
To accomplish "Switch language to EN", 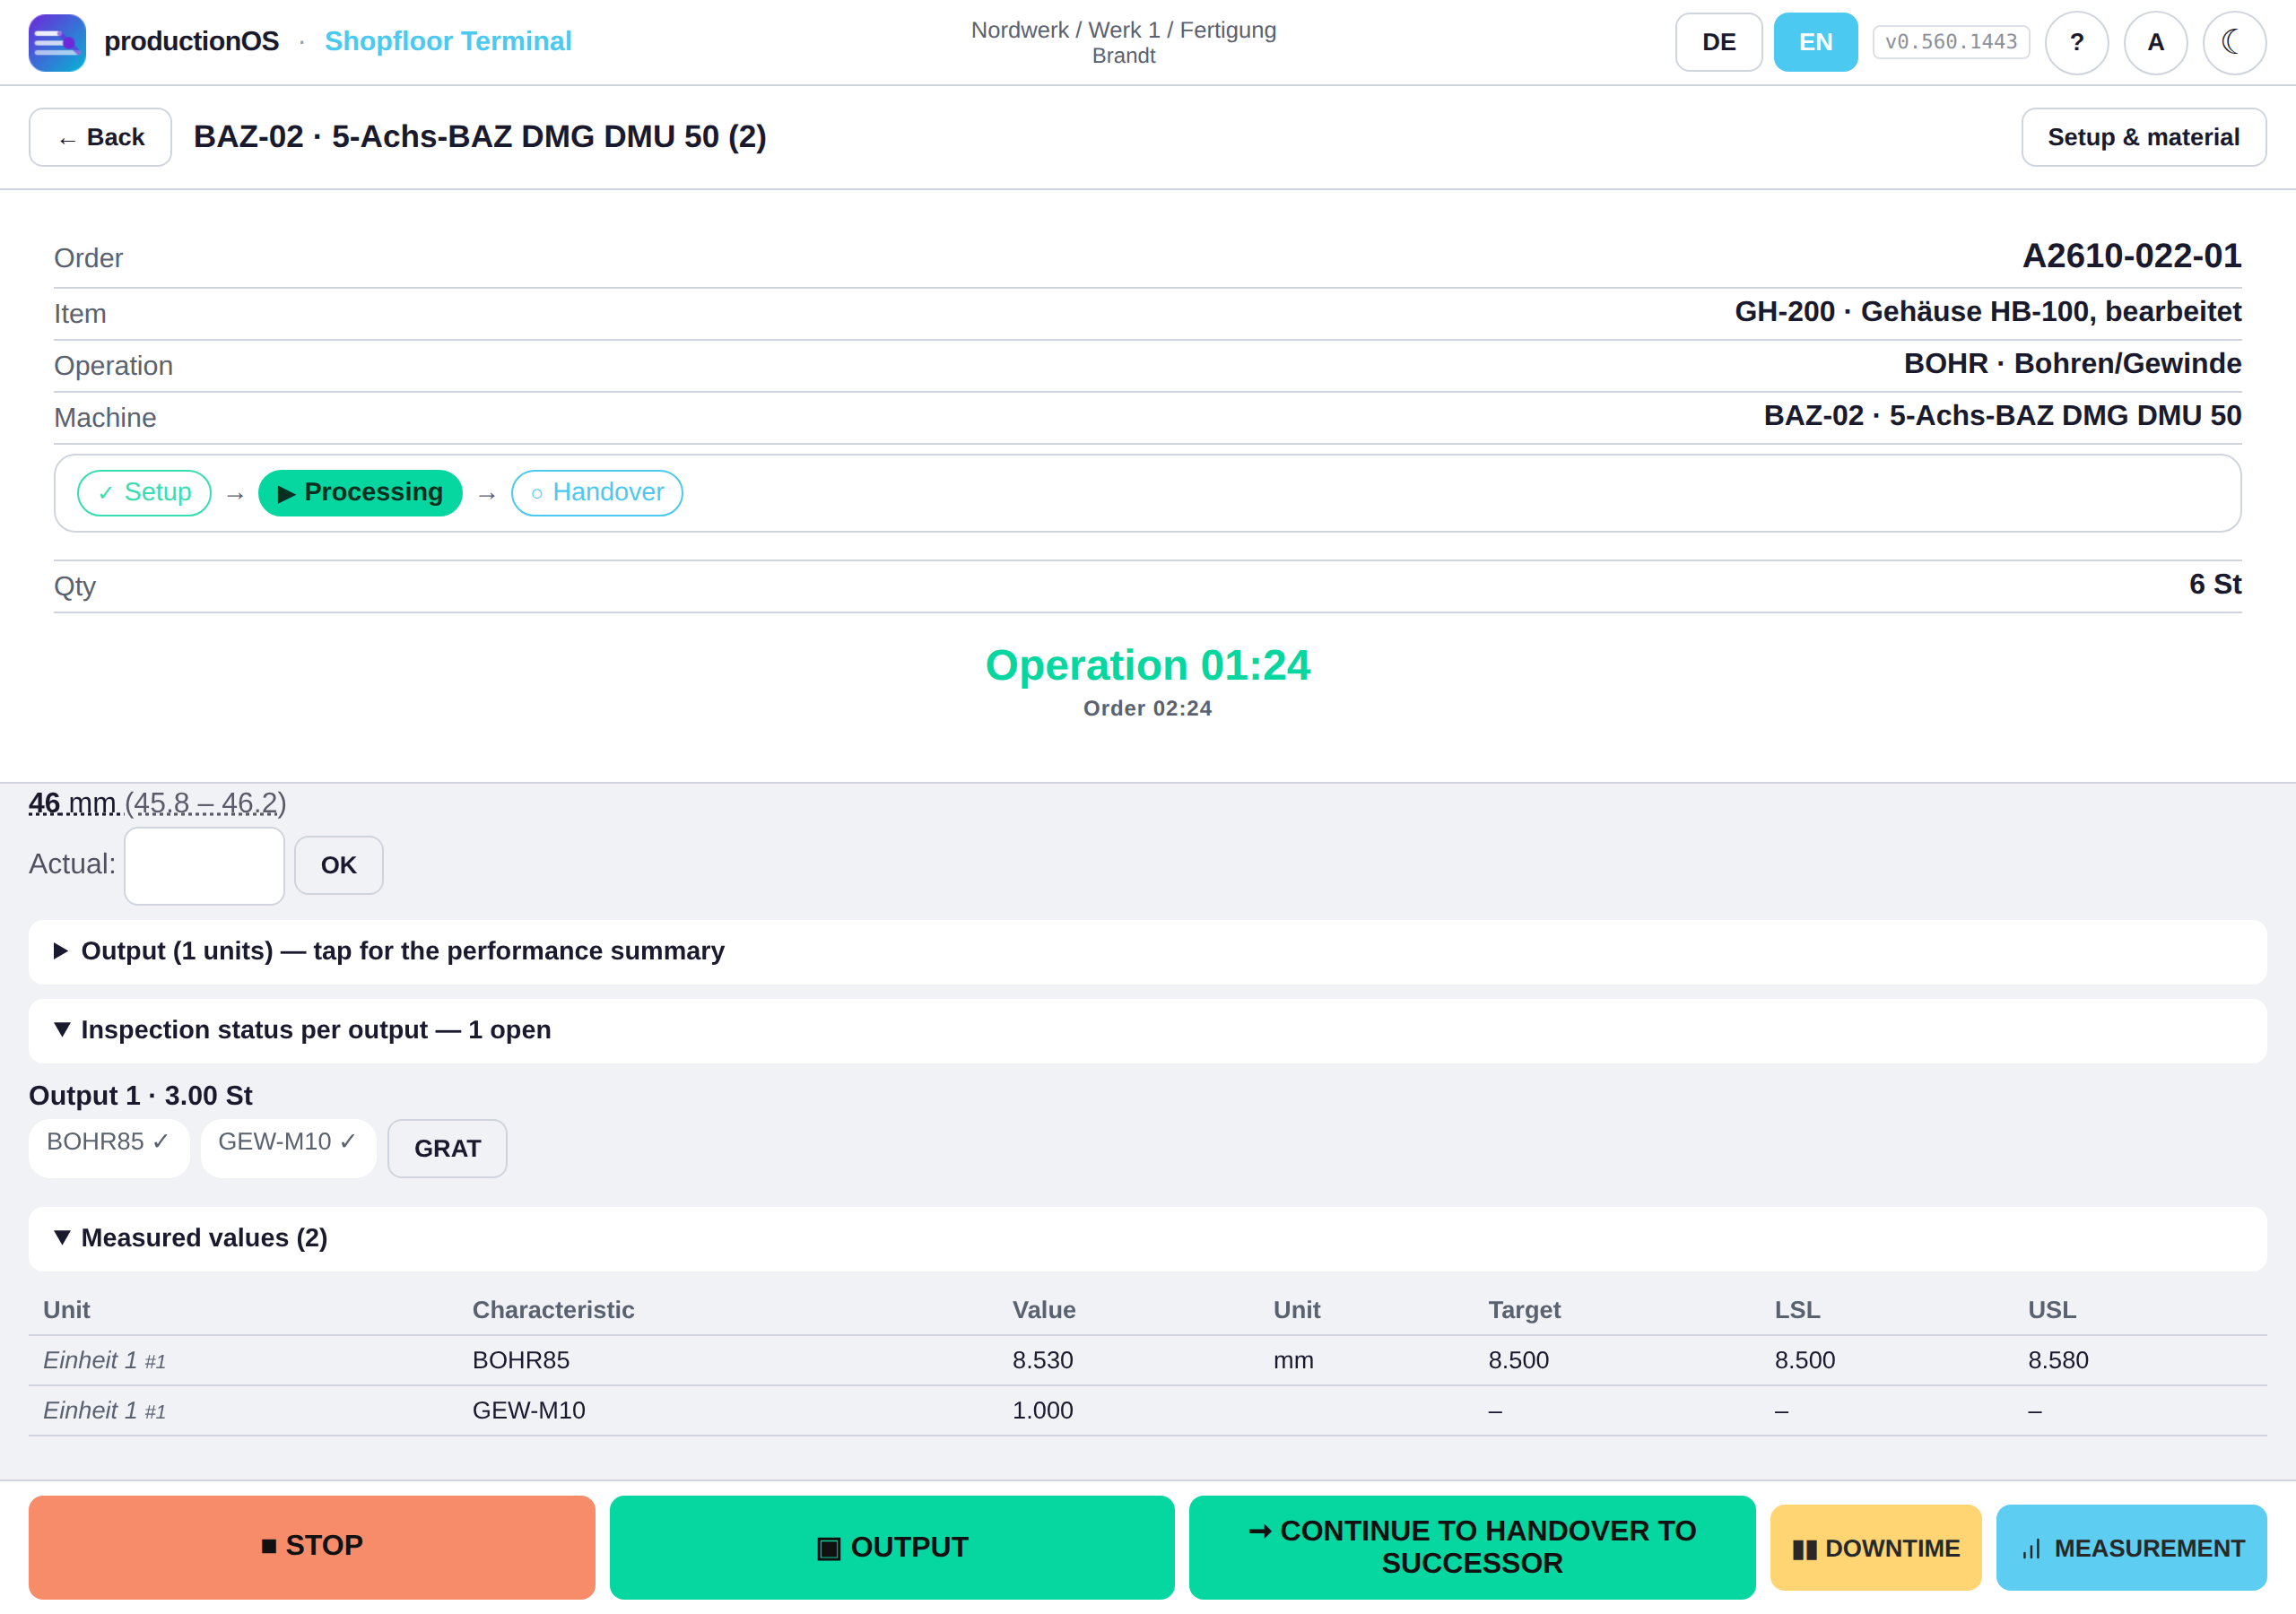I will pyautogui.click(x=1815, y=42).
